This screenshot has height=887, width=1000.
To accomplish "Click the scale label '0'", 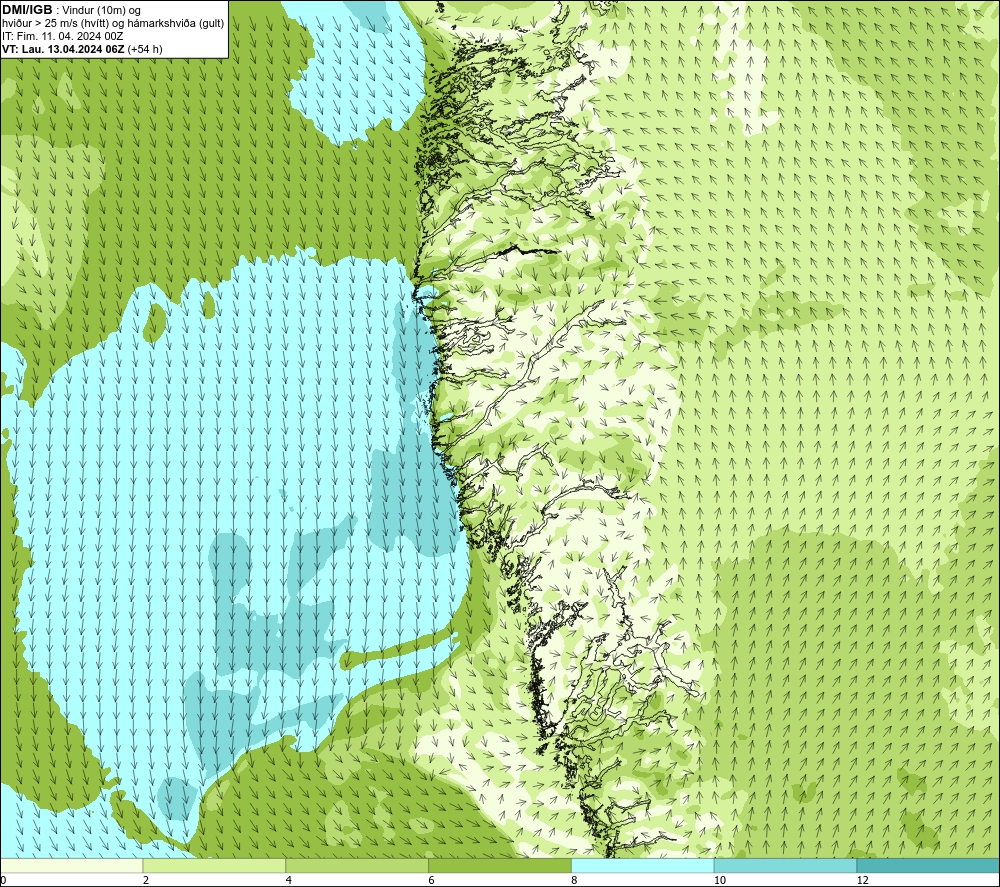I will tap(3, 880).
